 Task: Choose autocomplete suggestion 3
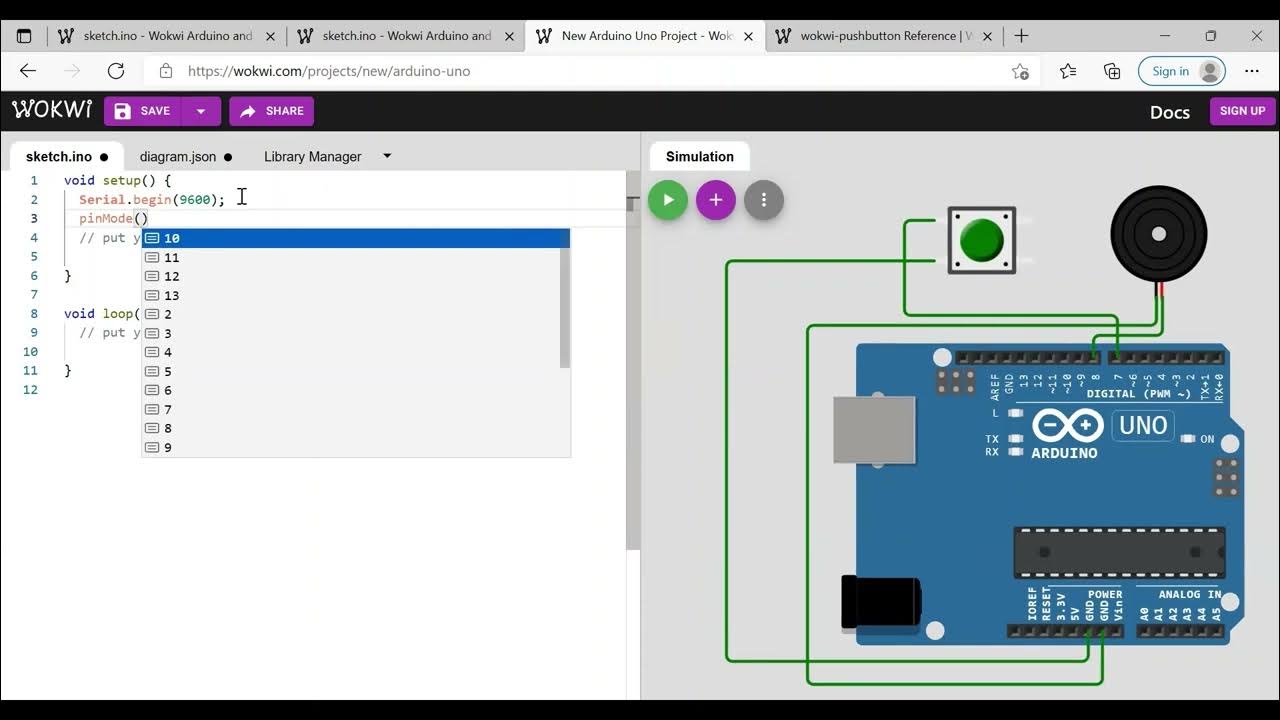coord(356,333)
